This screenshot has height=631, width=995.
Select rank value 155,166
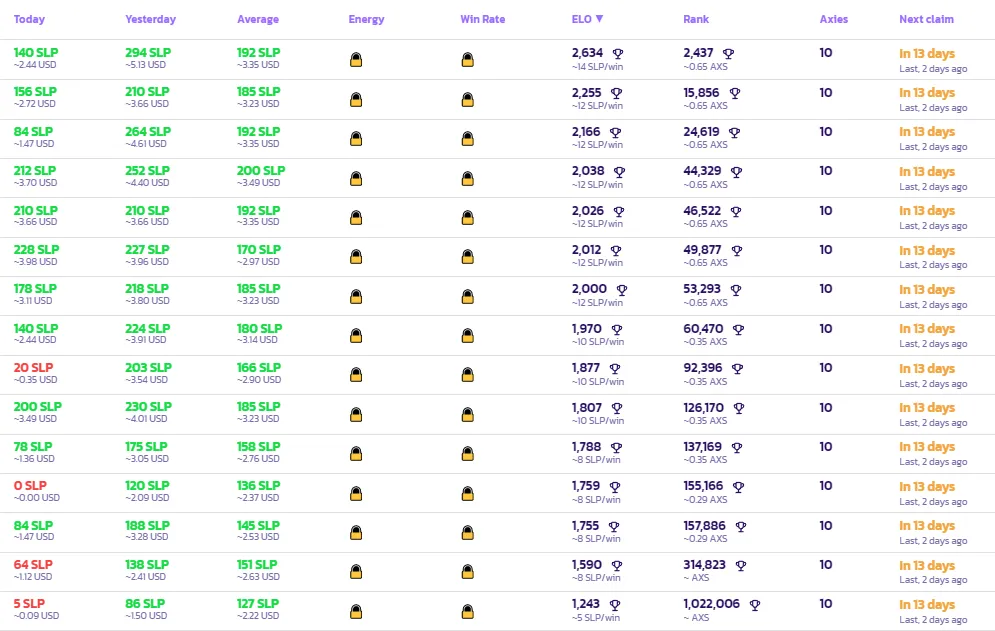pos(703,486)
